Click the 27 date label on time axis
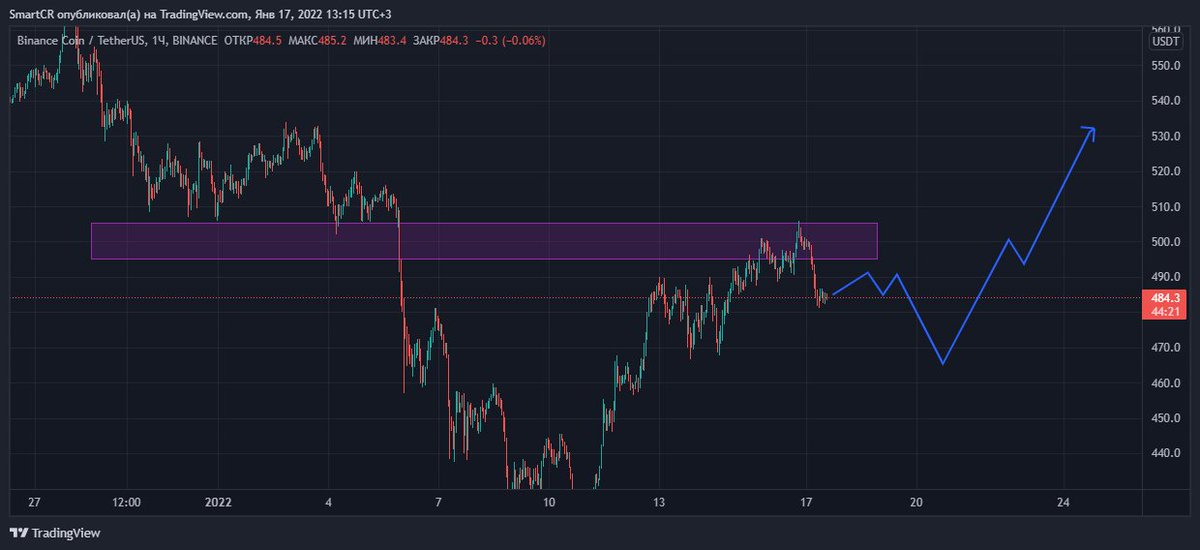The image size is (1200, 550). [35, 502]
